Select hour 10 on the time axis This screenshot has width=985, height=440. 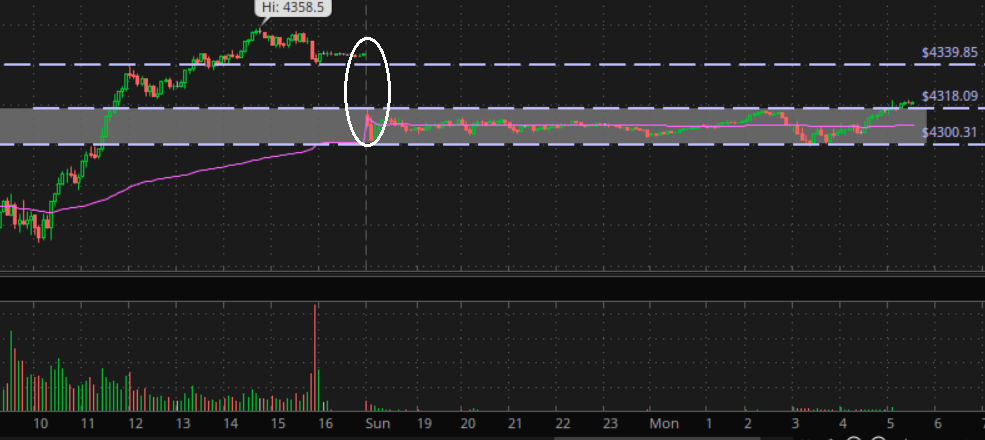click(40, 423)
